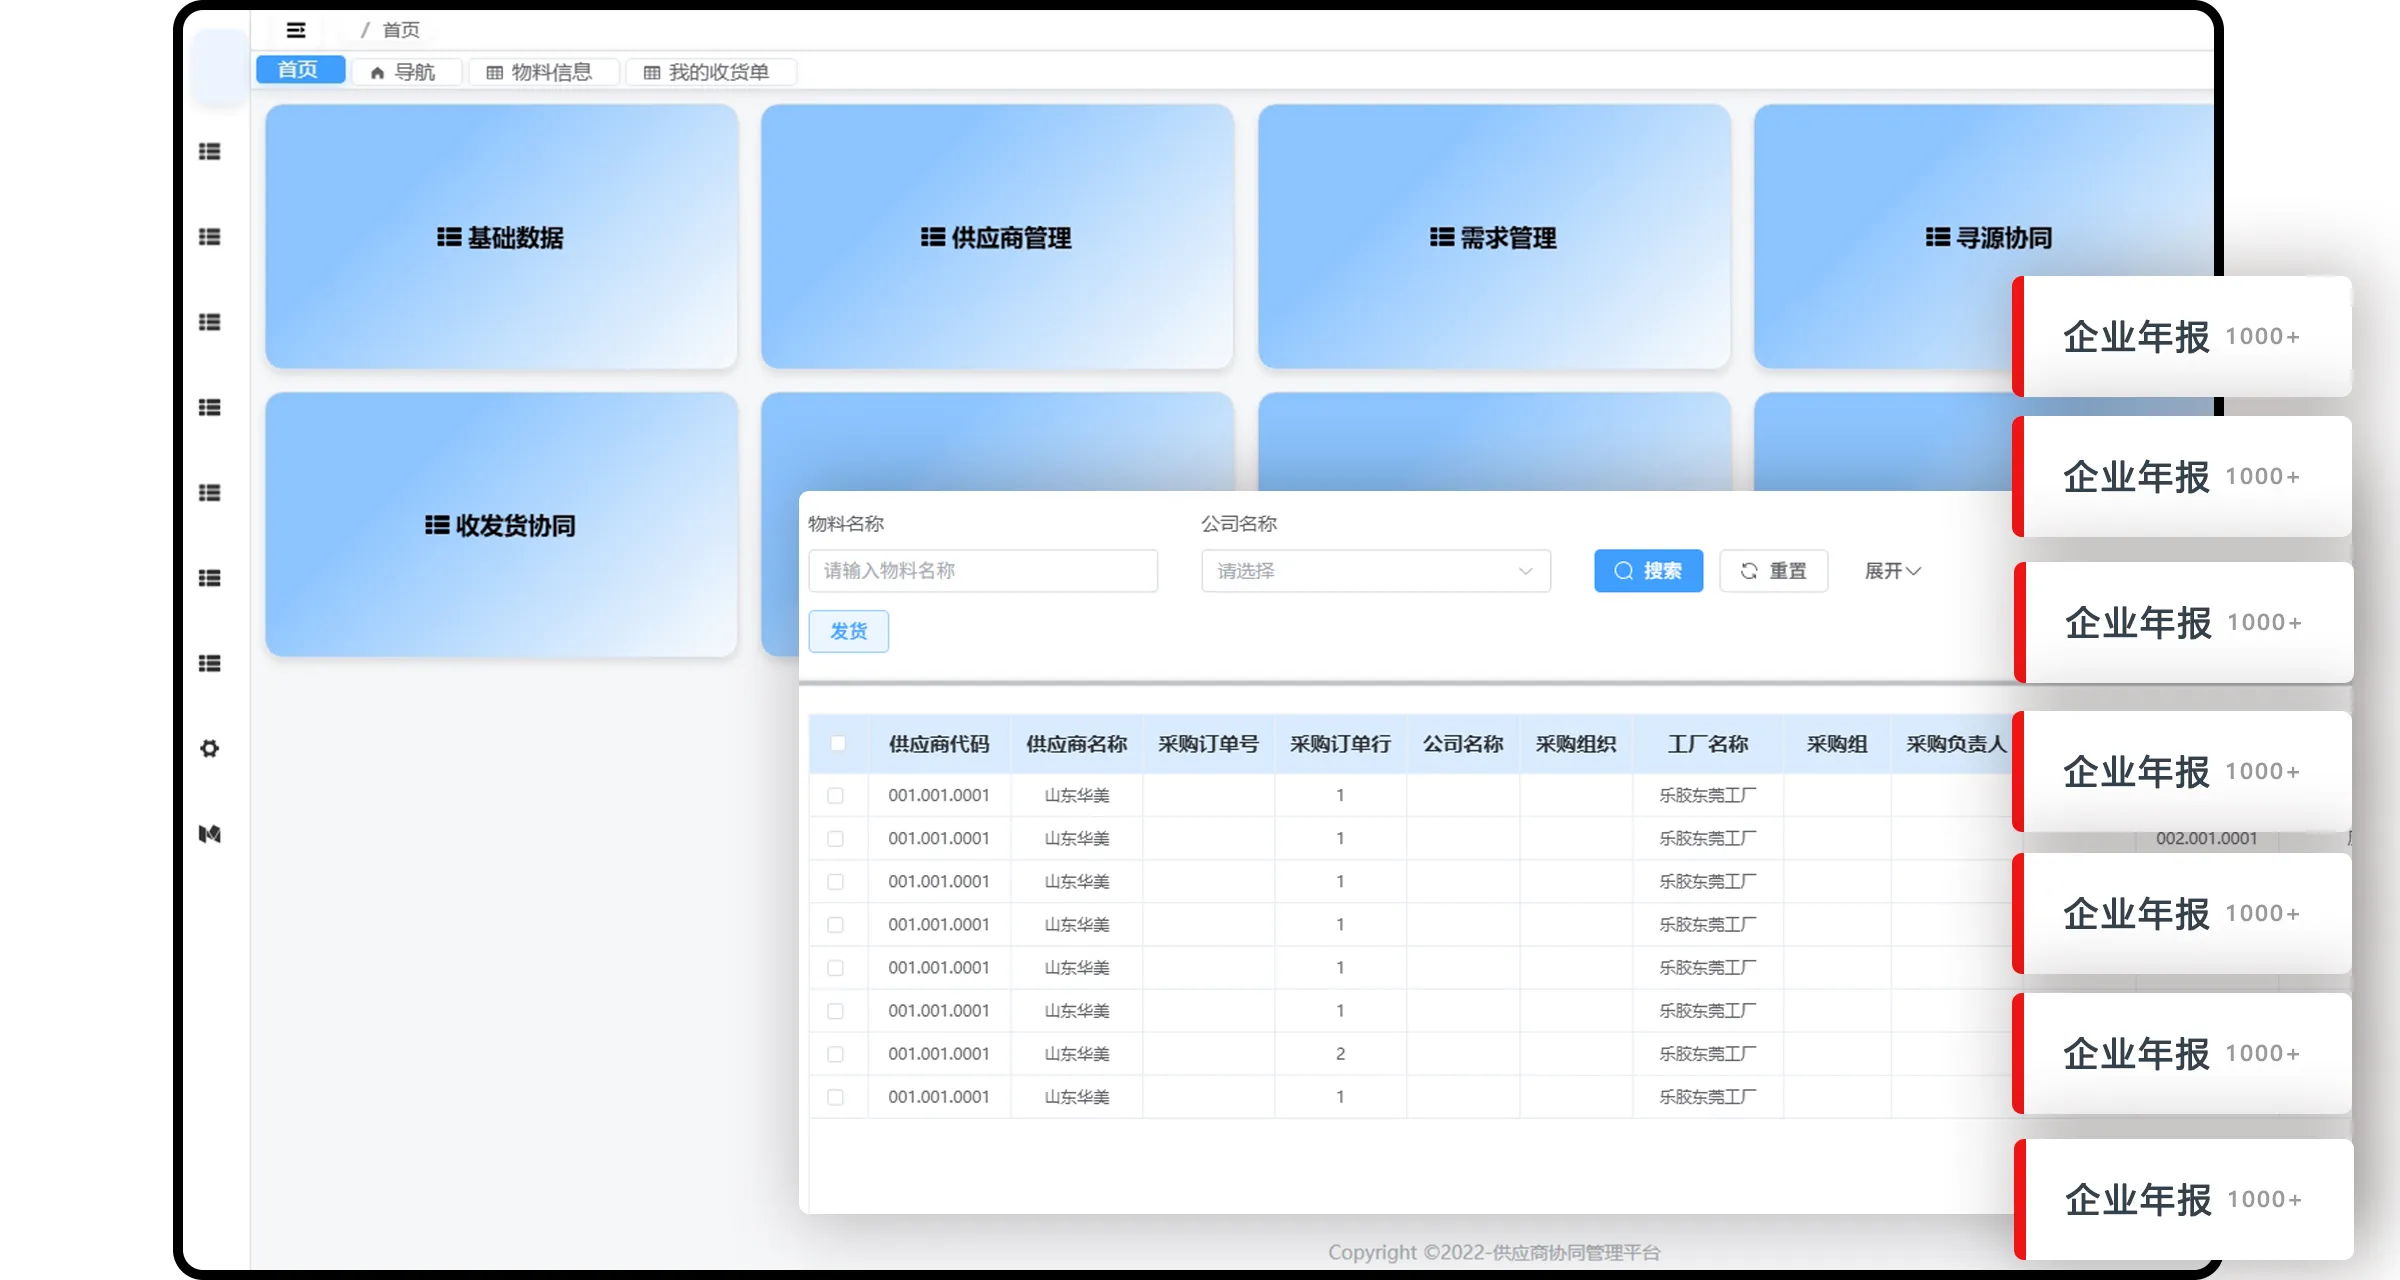Switch to the 我的收货单 tab
The image size is (2400, 1280).
708,73
